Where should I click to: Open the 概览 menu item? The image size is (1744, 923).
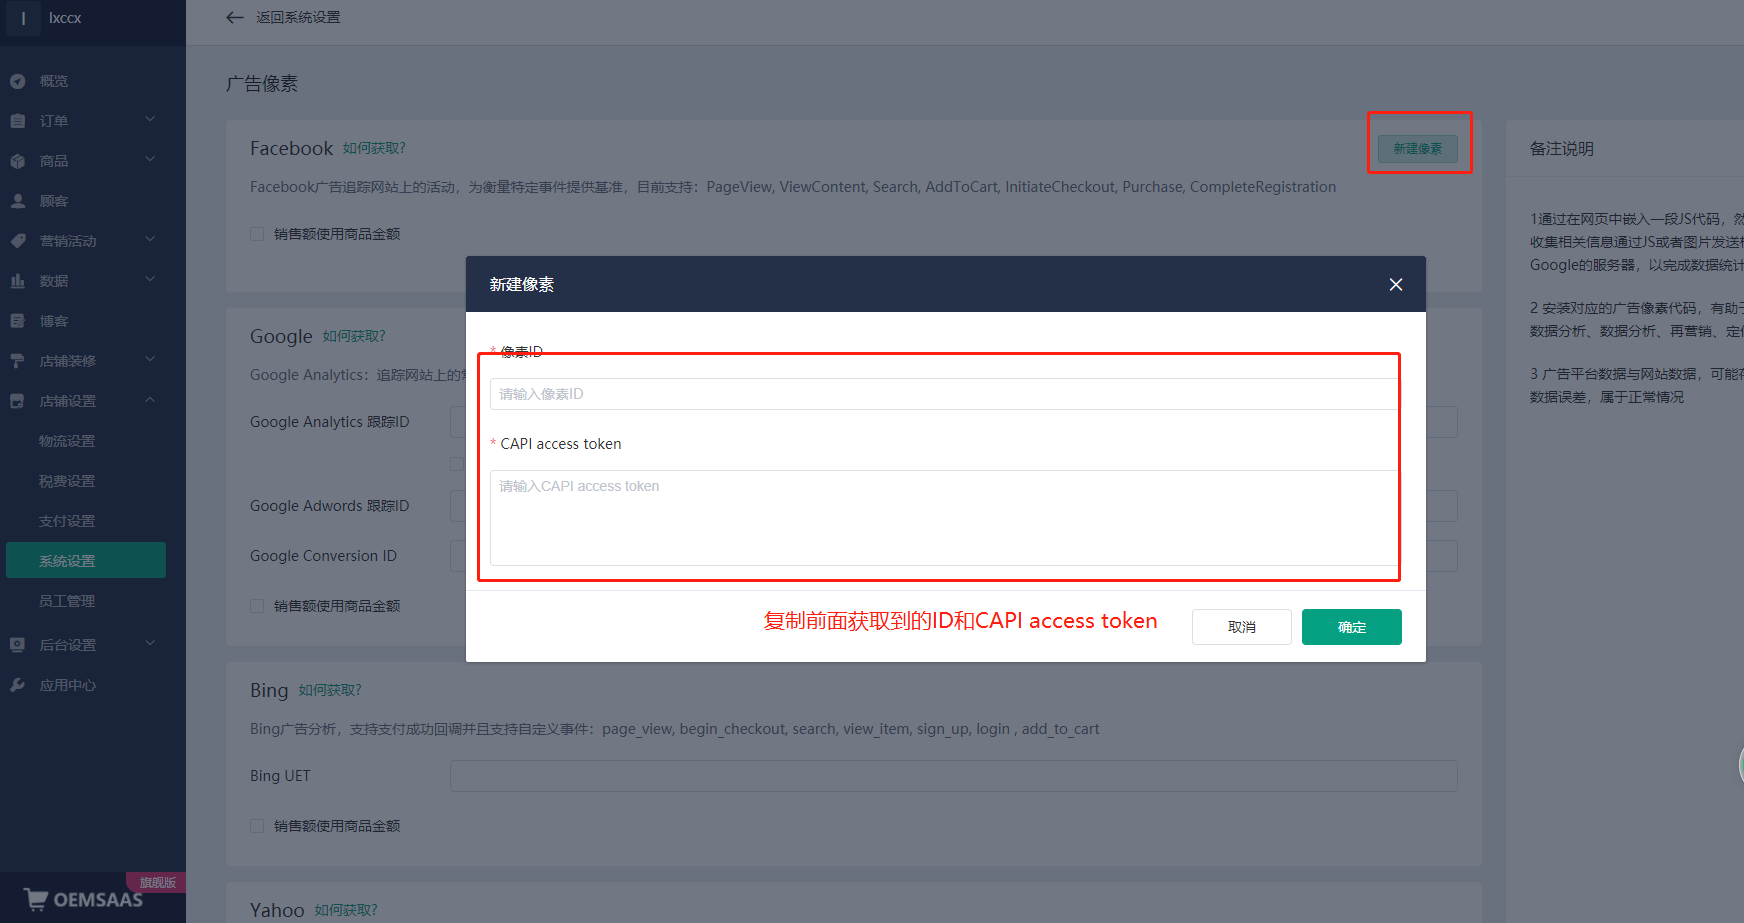click(x=54, y=81)
